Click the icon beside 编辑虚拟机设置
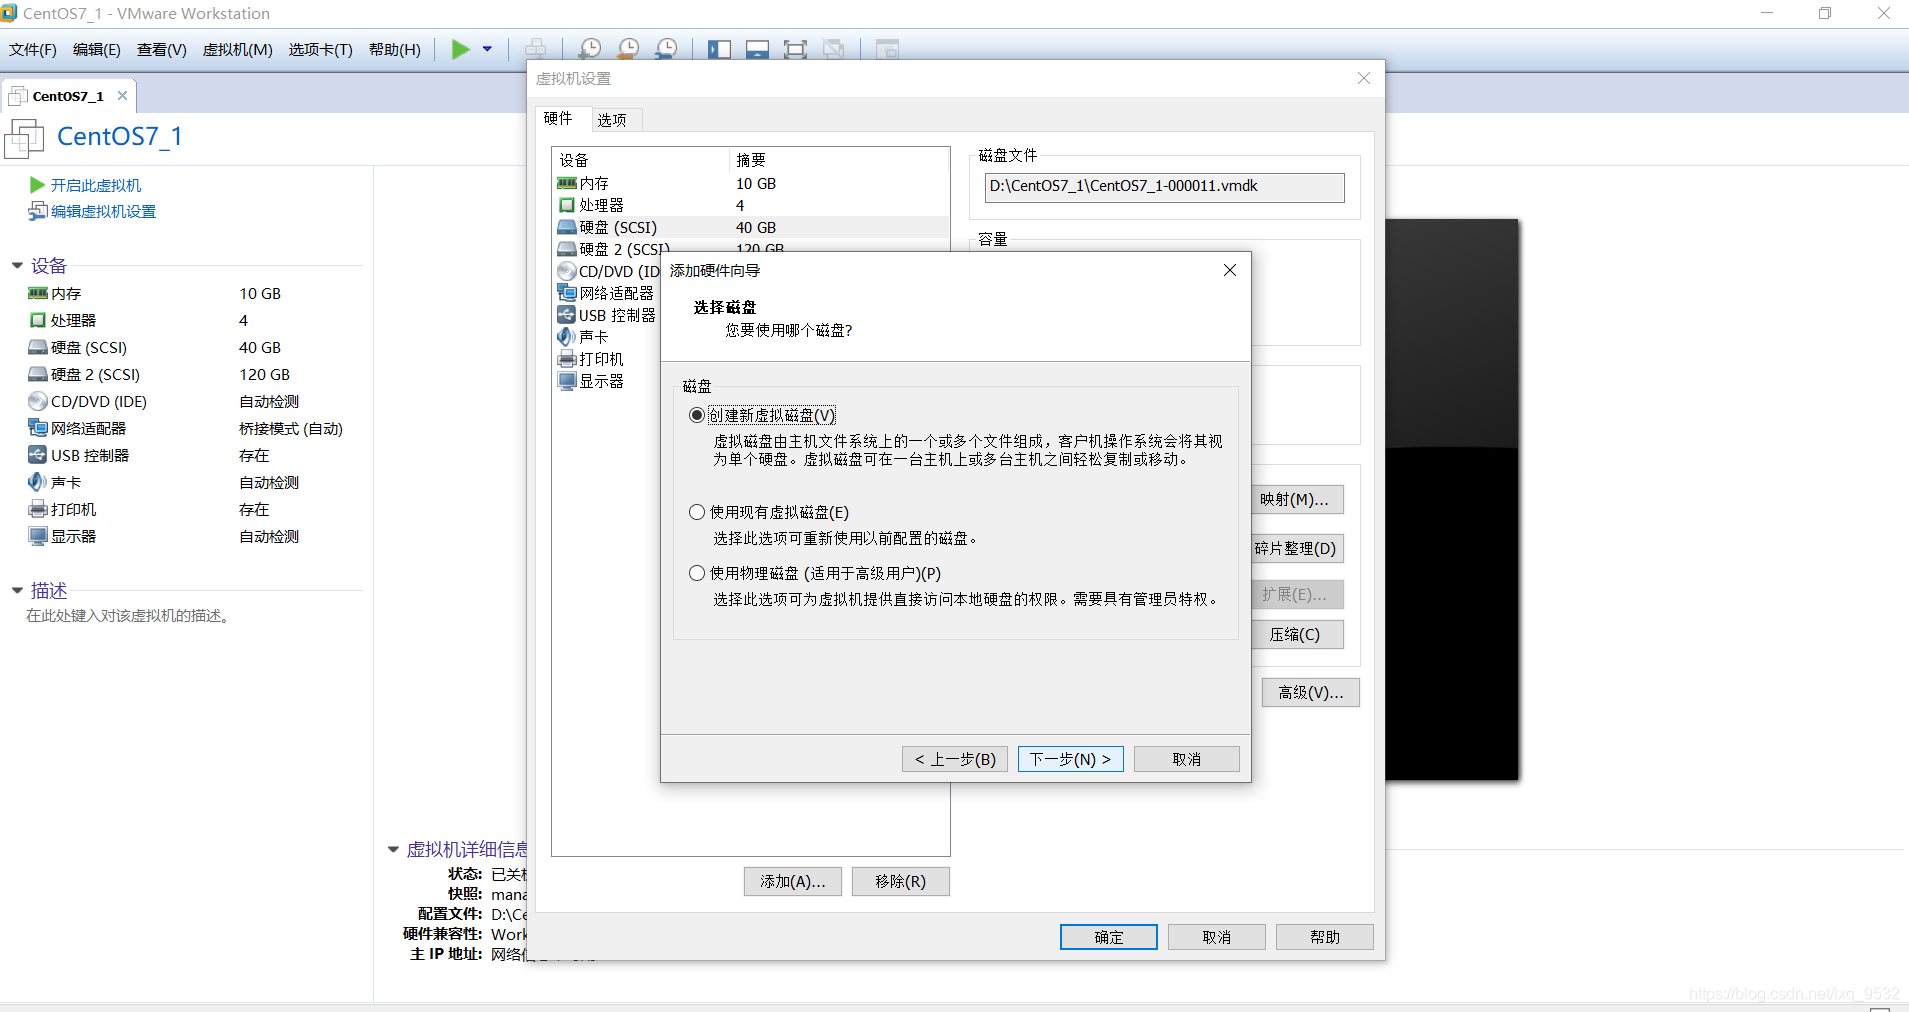This screenshot has width=1909, height=1012. click(38, 211)
